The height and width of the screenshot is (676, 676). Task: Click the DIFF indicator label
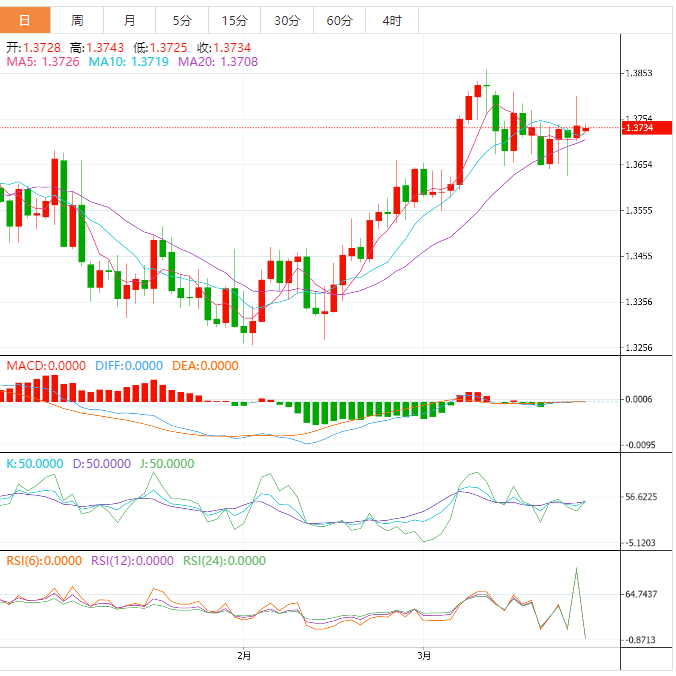[x=129, y=366]
